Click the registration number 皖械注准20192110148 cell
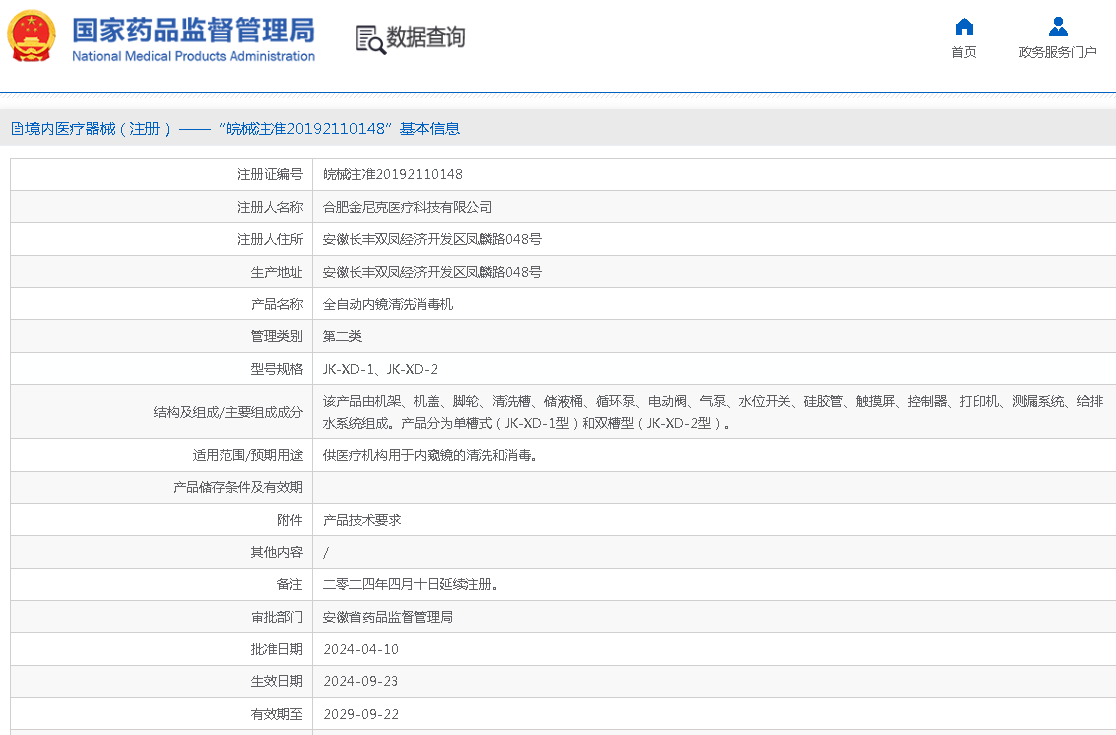The height and width of the screenshot is (735, 1116). pyautogui.click(x=393, y=174)
